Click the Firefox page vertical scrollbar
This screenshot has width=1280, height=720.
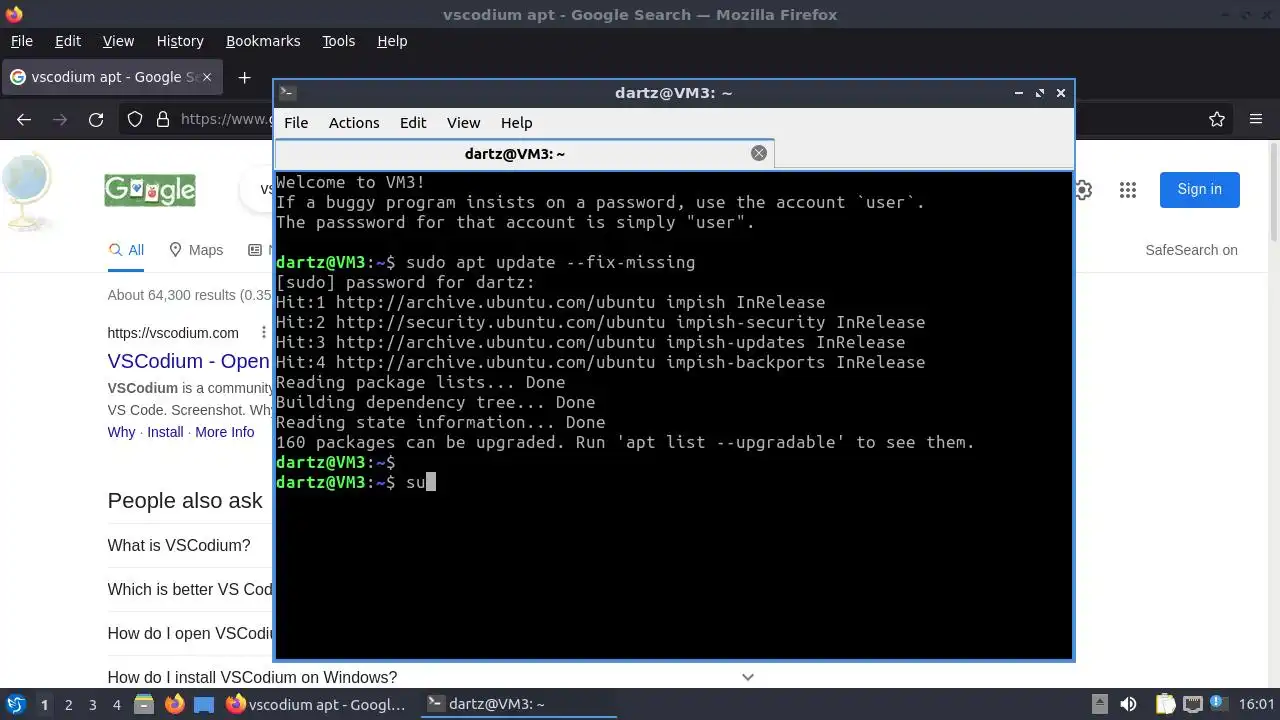pos(1274,190)
